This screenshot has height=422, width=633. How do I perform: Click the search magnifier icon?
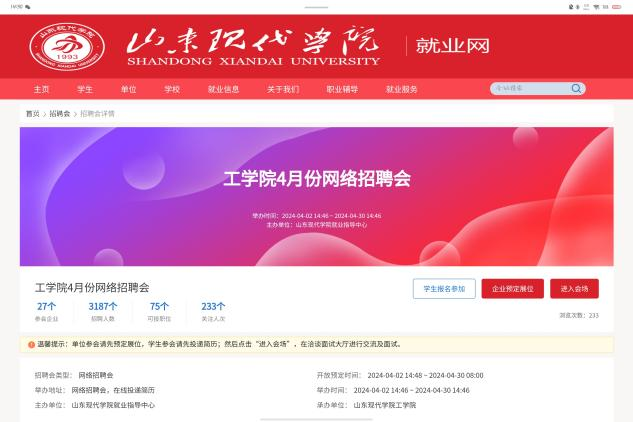[x=577, y=89]
